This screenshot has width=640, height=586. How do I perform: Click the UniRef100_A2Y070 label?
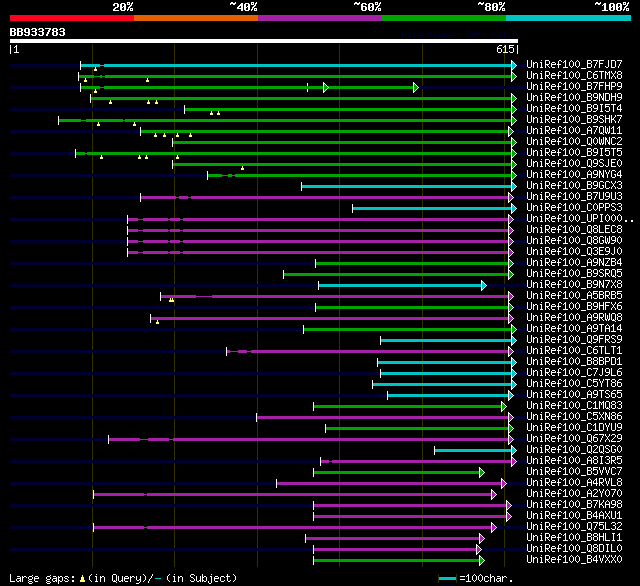[x=574, y=494]
